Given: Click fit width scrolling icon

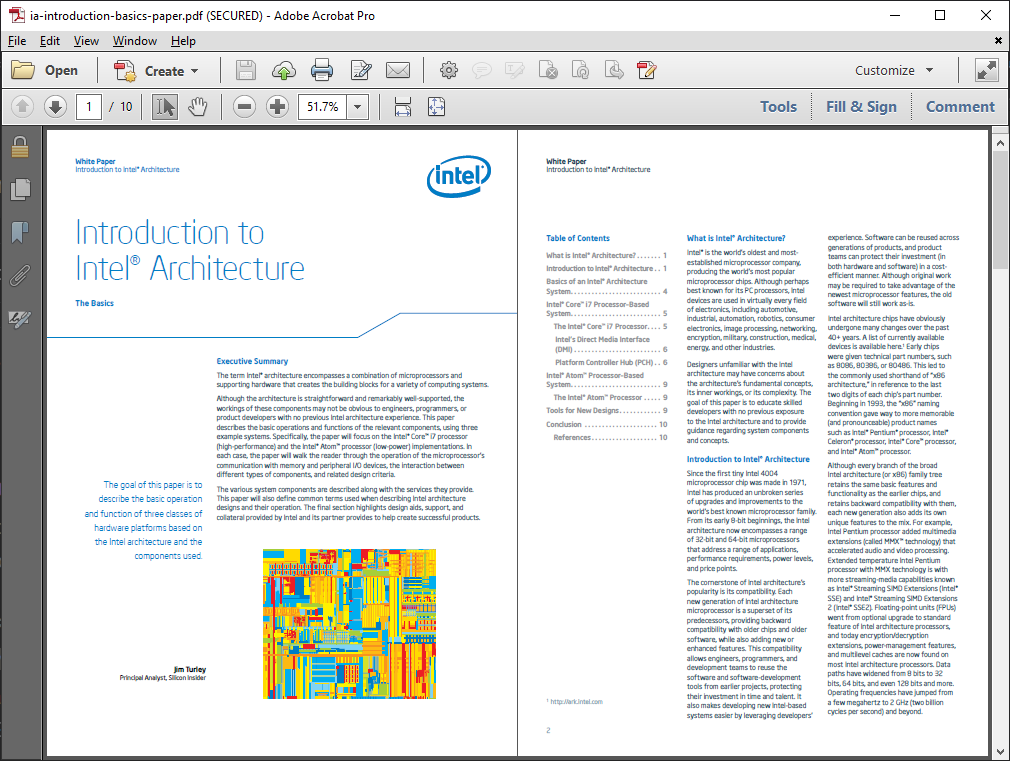Looking at the screenshot, I should (403, 107).
